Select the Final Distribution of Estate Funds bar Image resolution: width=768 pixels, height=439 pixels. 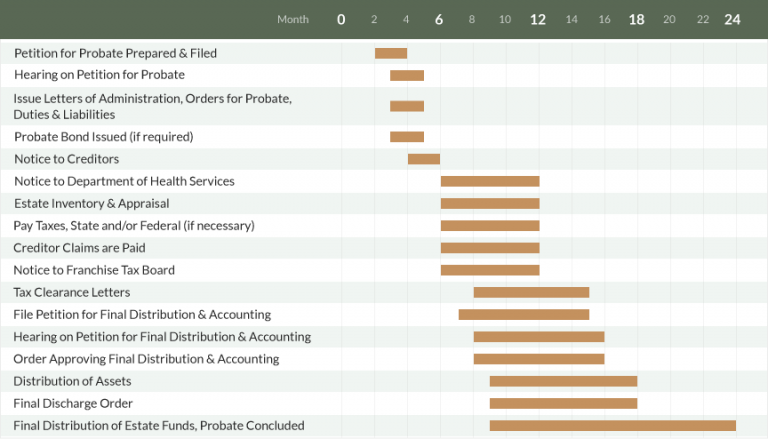[x=612, y=425]
